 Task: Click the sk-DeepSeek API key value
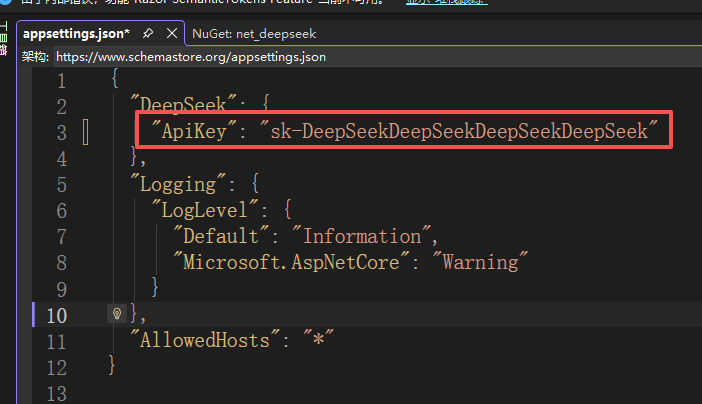tap(459, 131)
